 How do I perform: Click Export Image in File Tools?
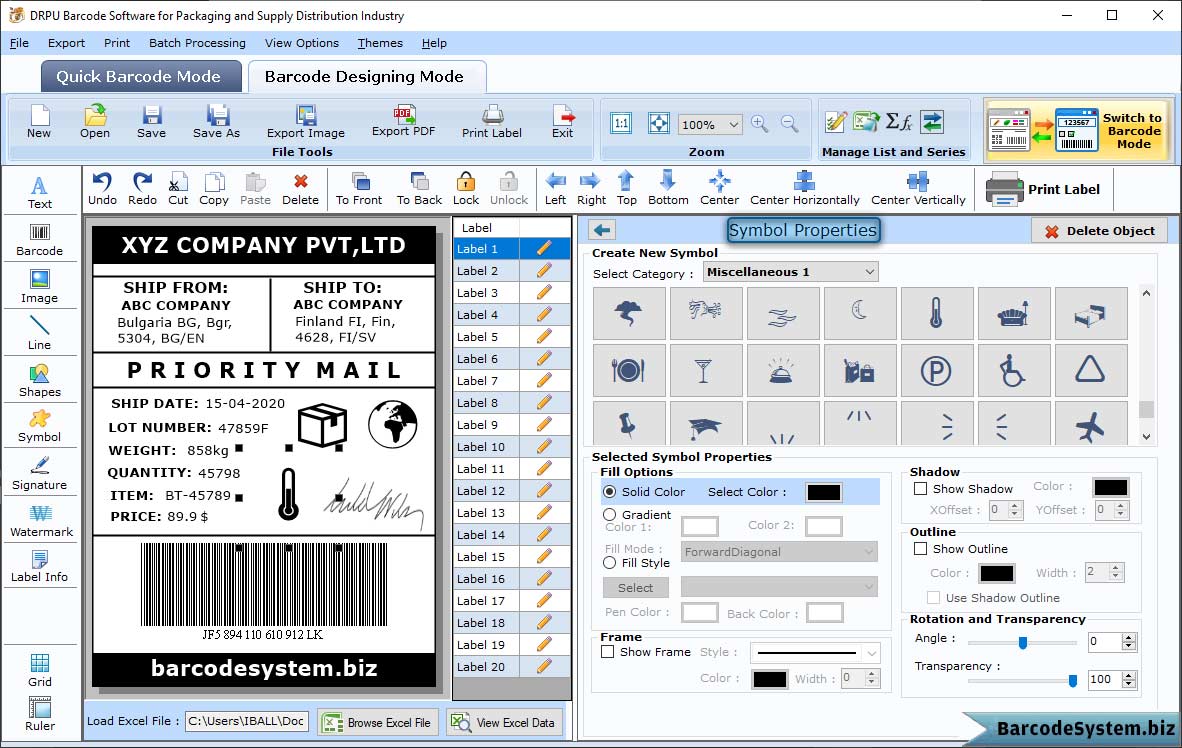click(305, 122)
